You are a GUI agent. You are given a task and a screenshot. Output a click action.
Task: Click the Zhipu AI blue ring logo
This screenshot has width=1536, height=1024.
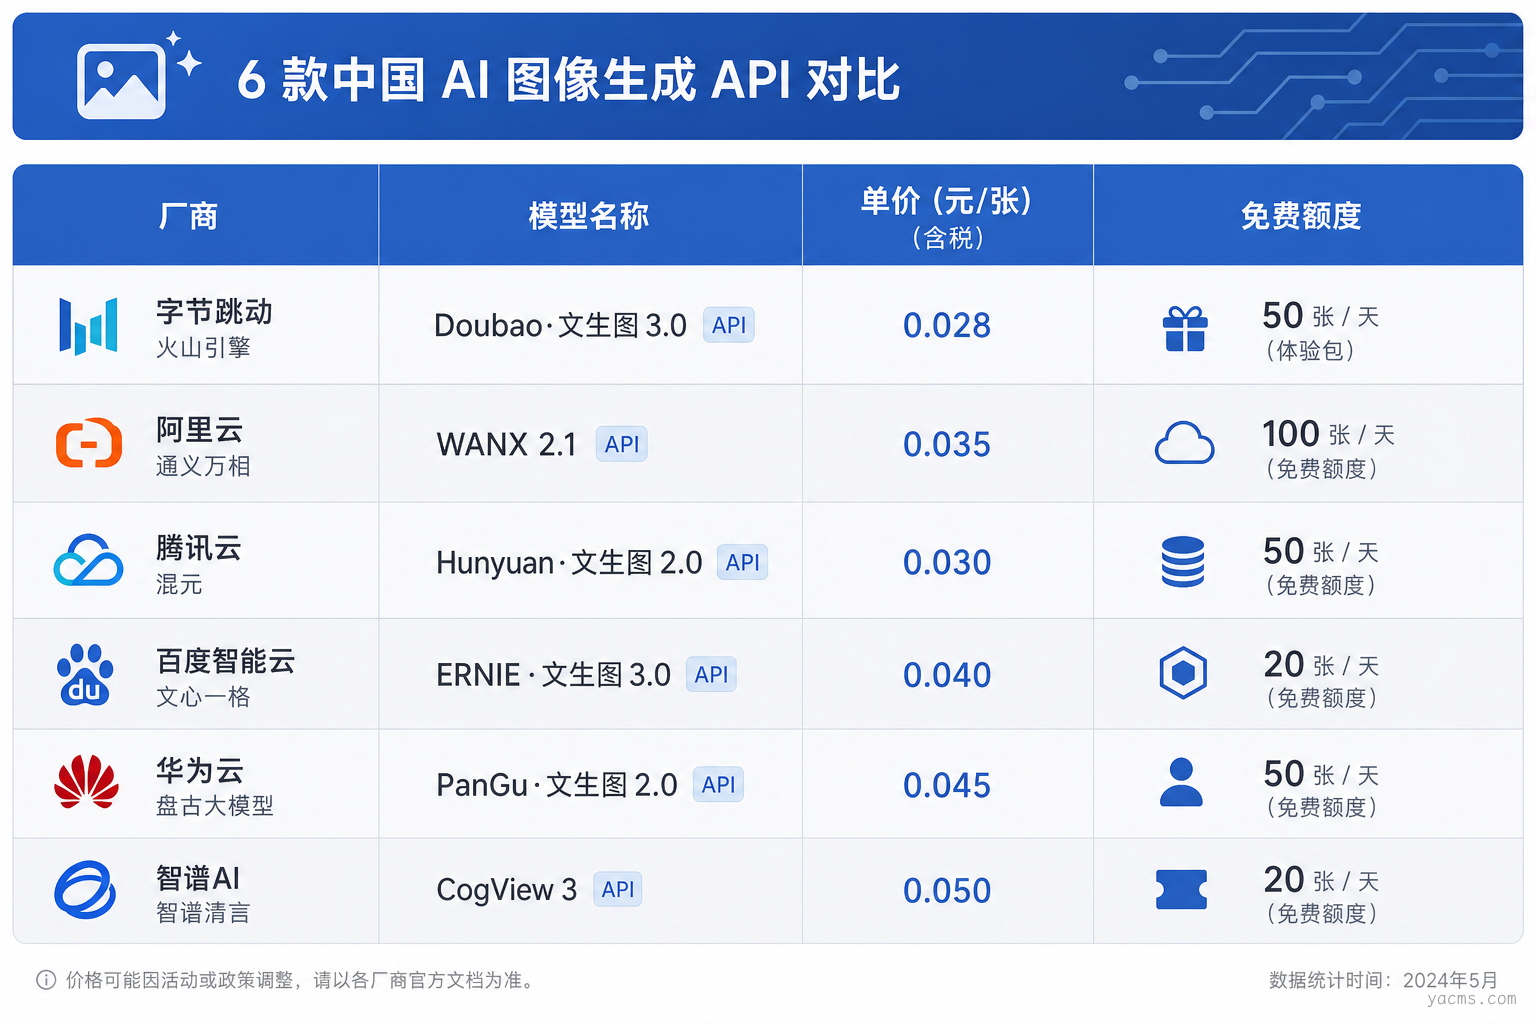point(85,889)
